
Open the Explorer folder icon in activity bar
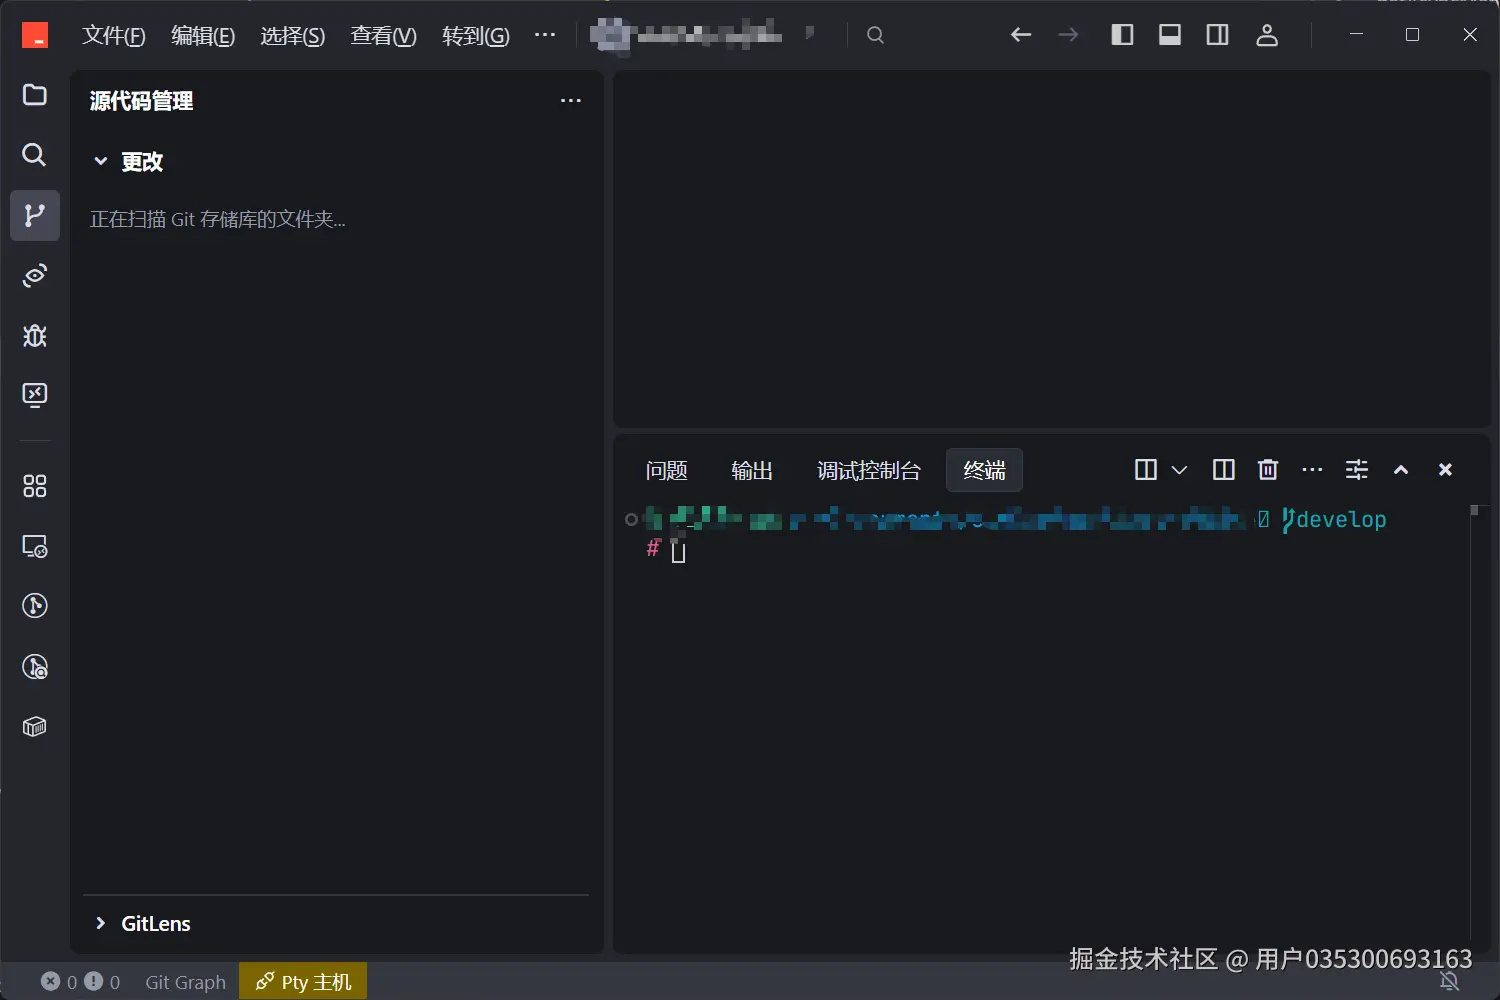click(x=35, y=95)
